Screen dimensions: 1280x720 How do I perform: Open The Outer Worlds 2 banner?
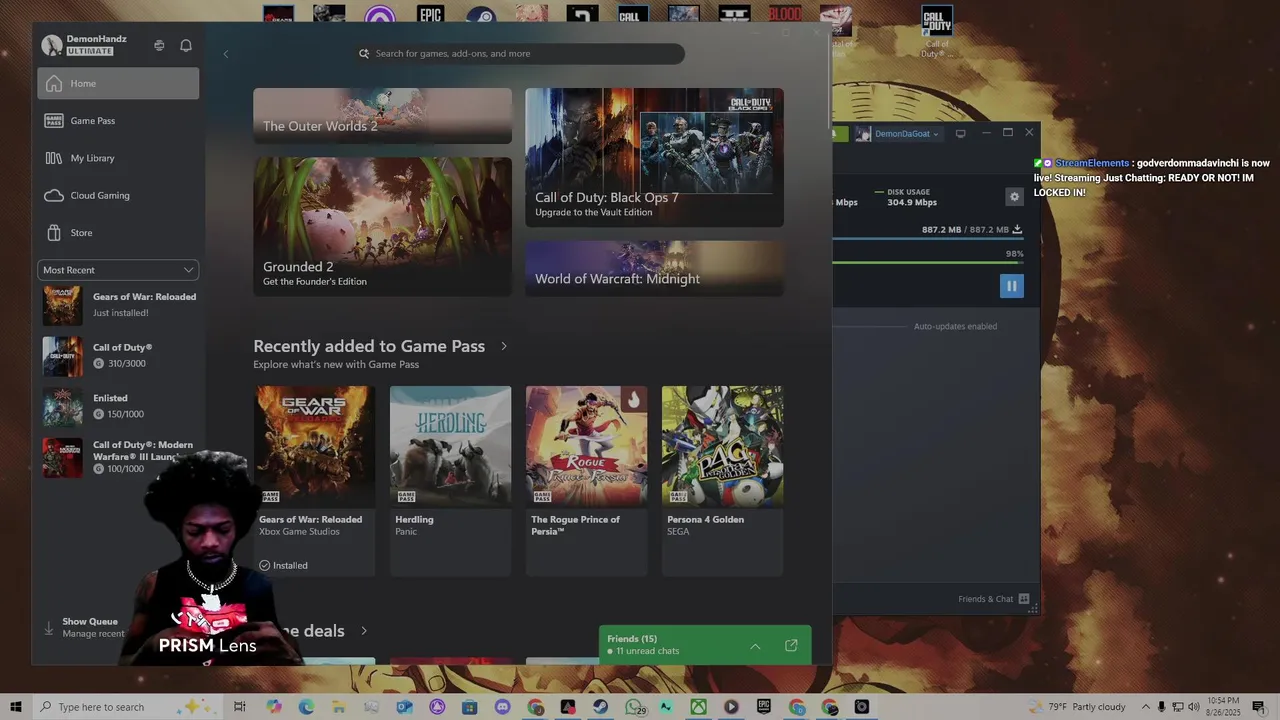tap(382, 116)
